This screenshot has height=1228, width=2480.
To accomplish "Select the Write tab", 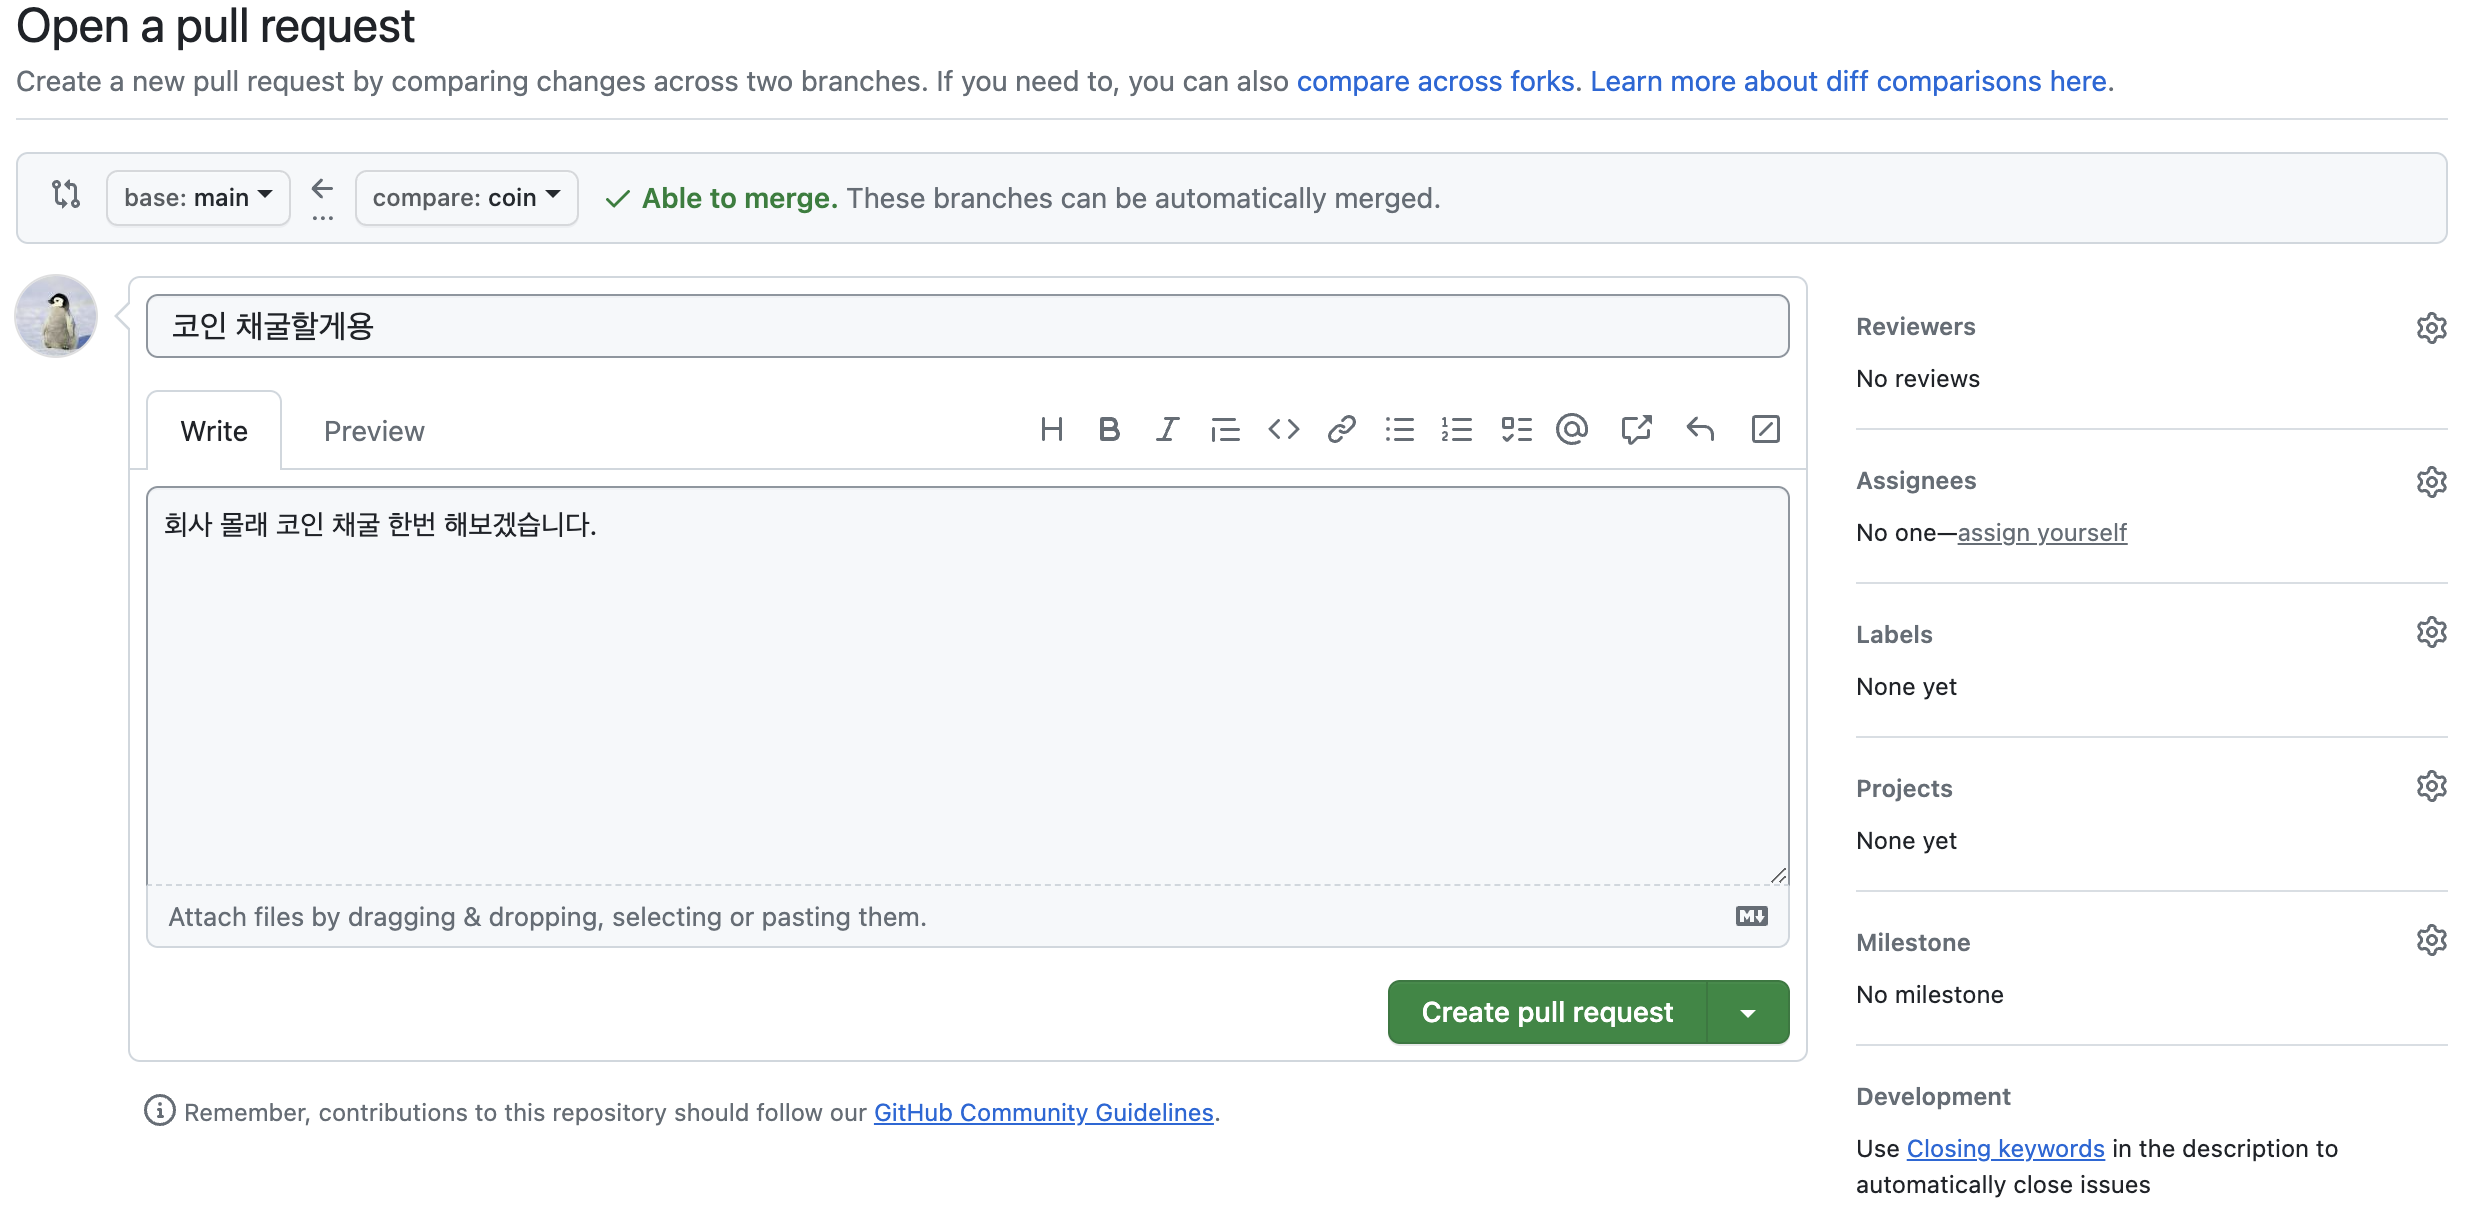I will pyautogui.click(x=214, y=431).
